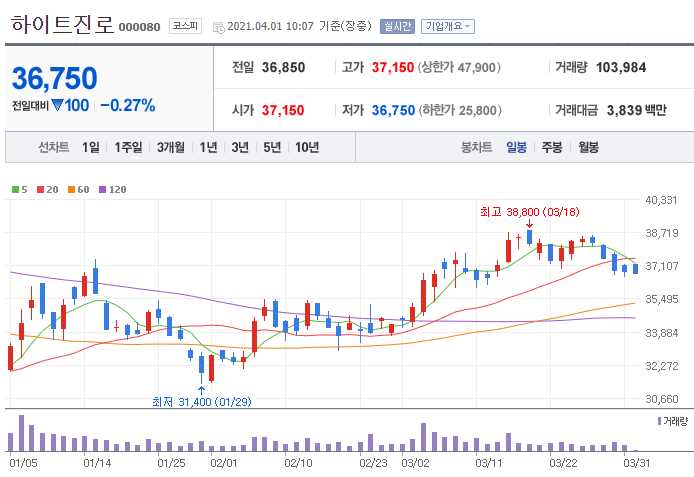The image size is (694, 477).
Task: Click the current price 36,750
Action: click(54, 78)
